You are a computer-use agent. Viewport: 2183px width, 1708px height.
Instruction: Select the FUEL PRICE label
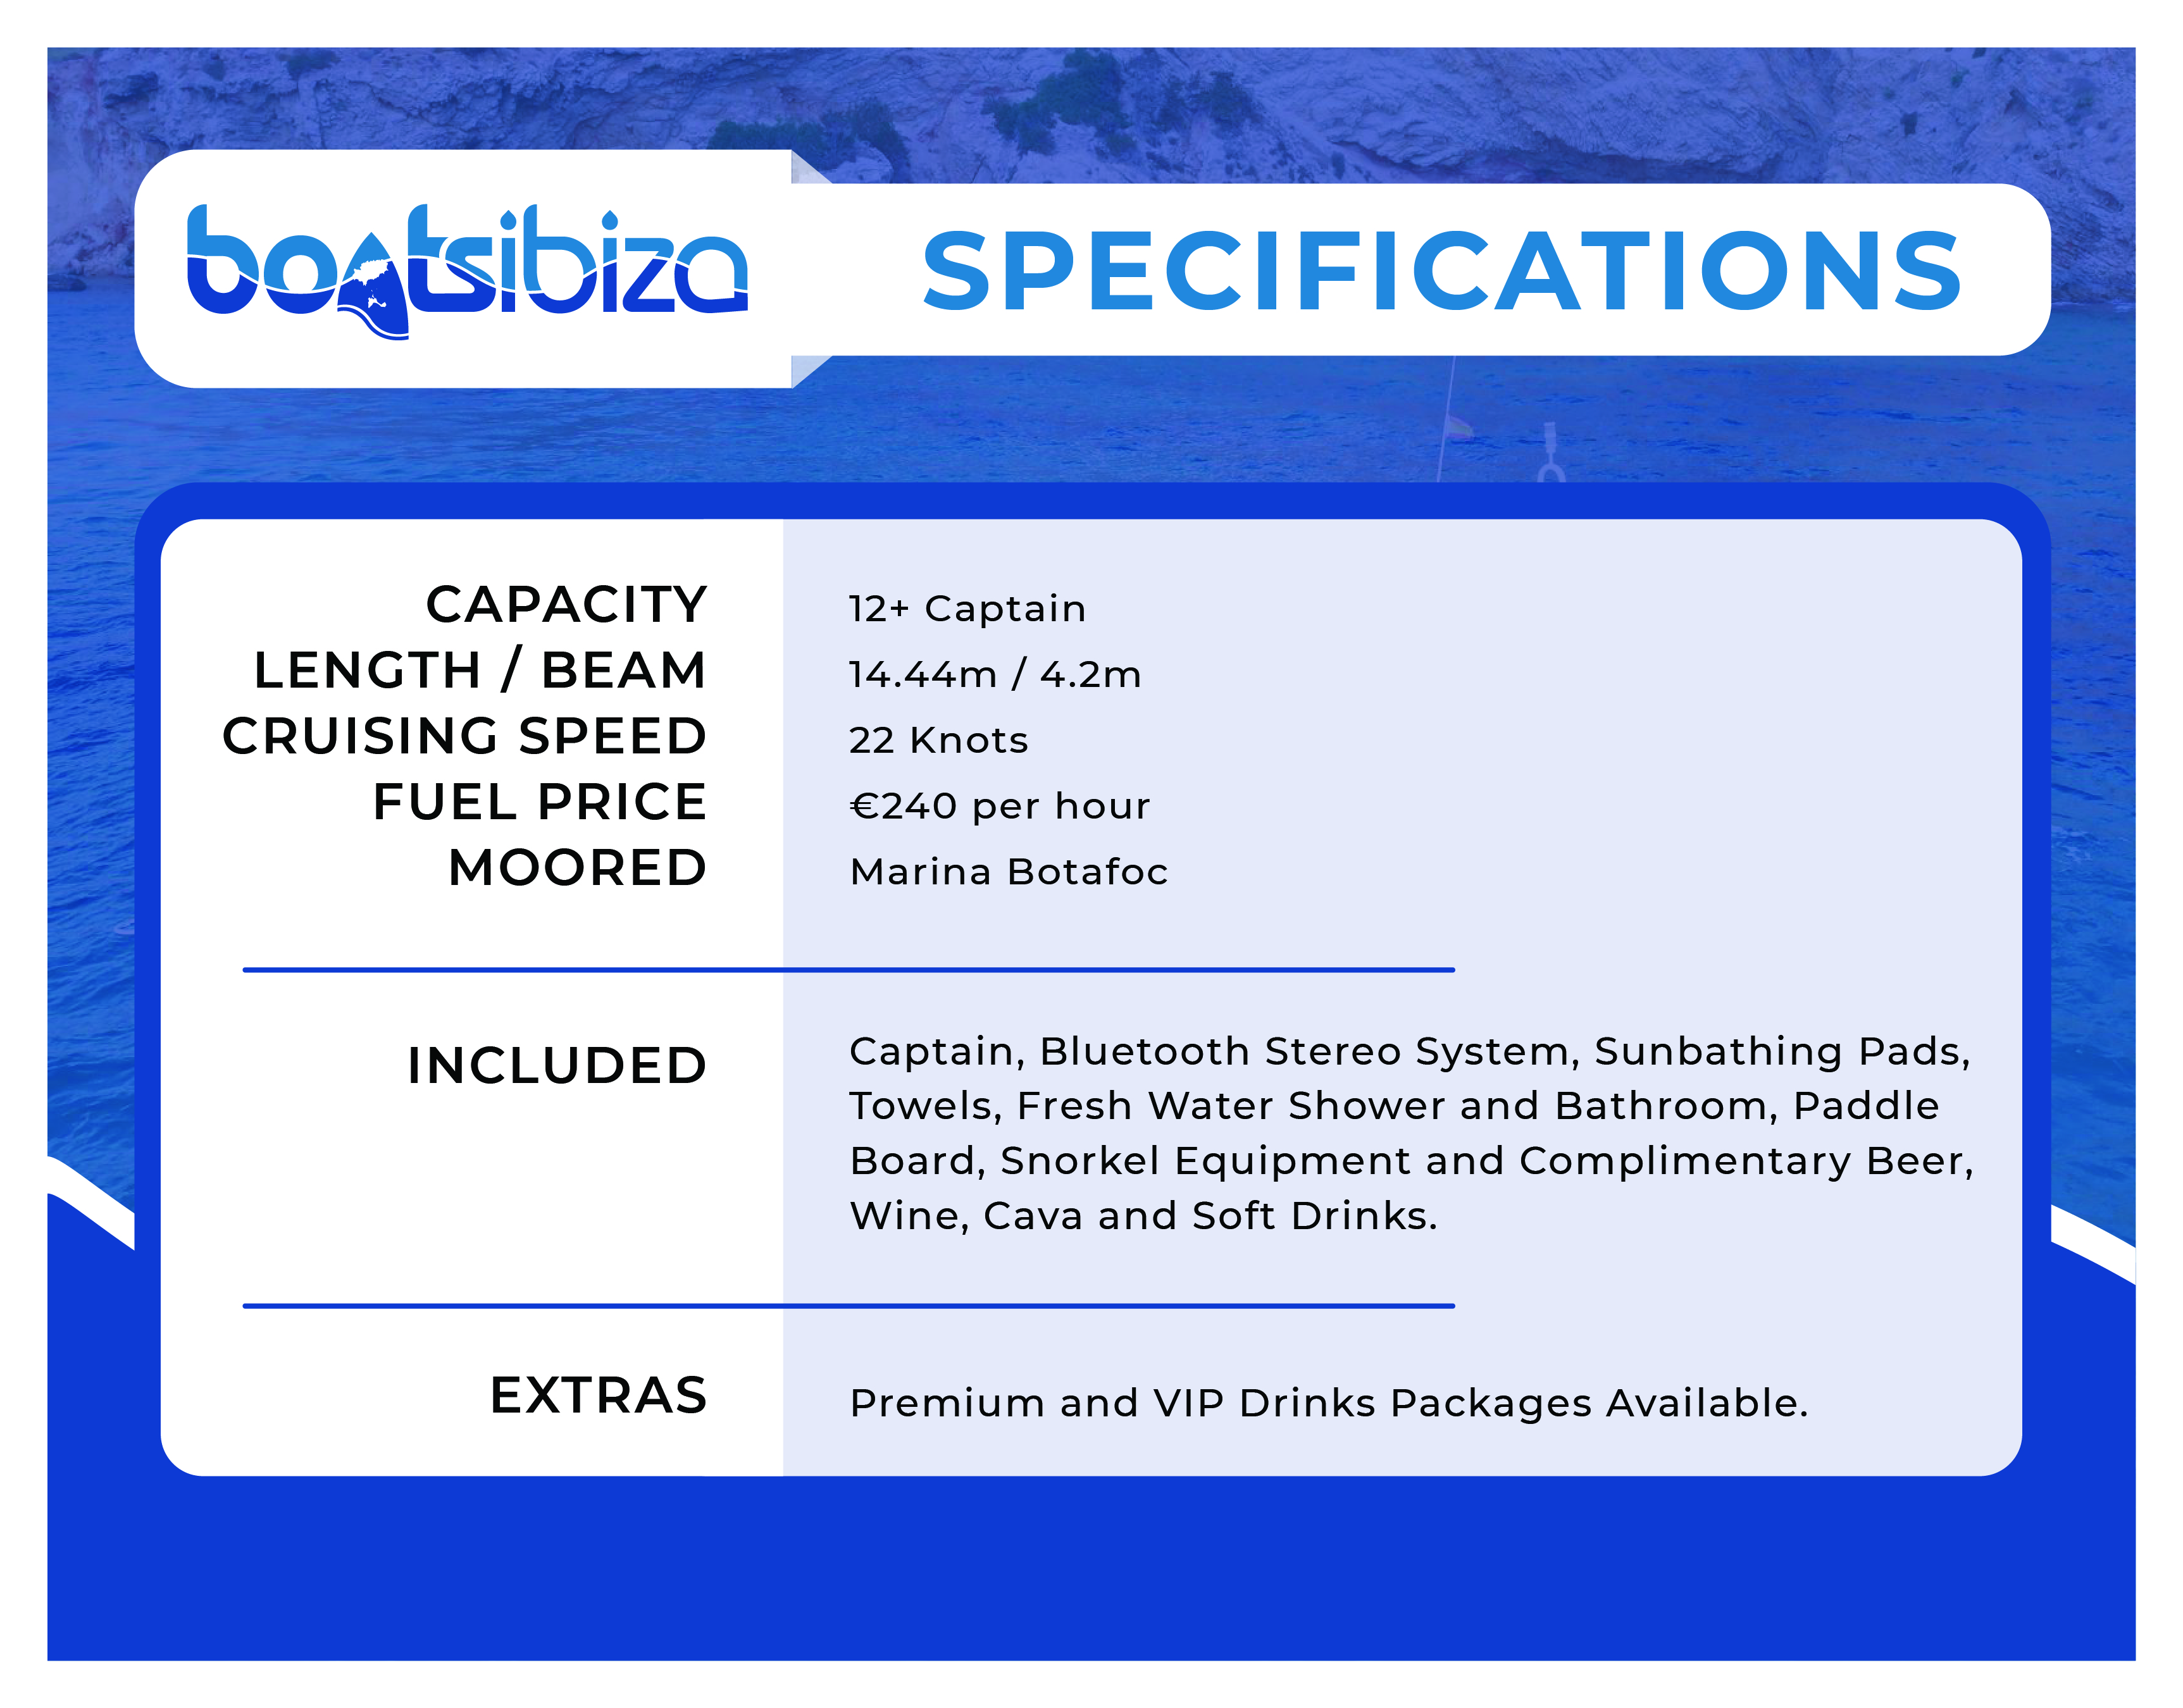[x=540, y=802]
